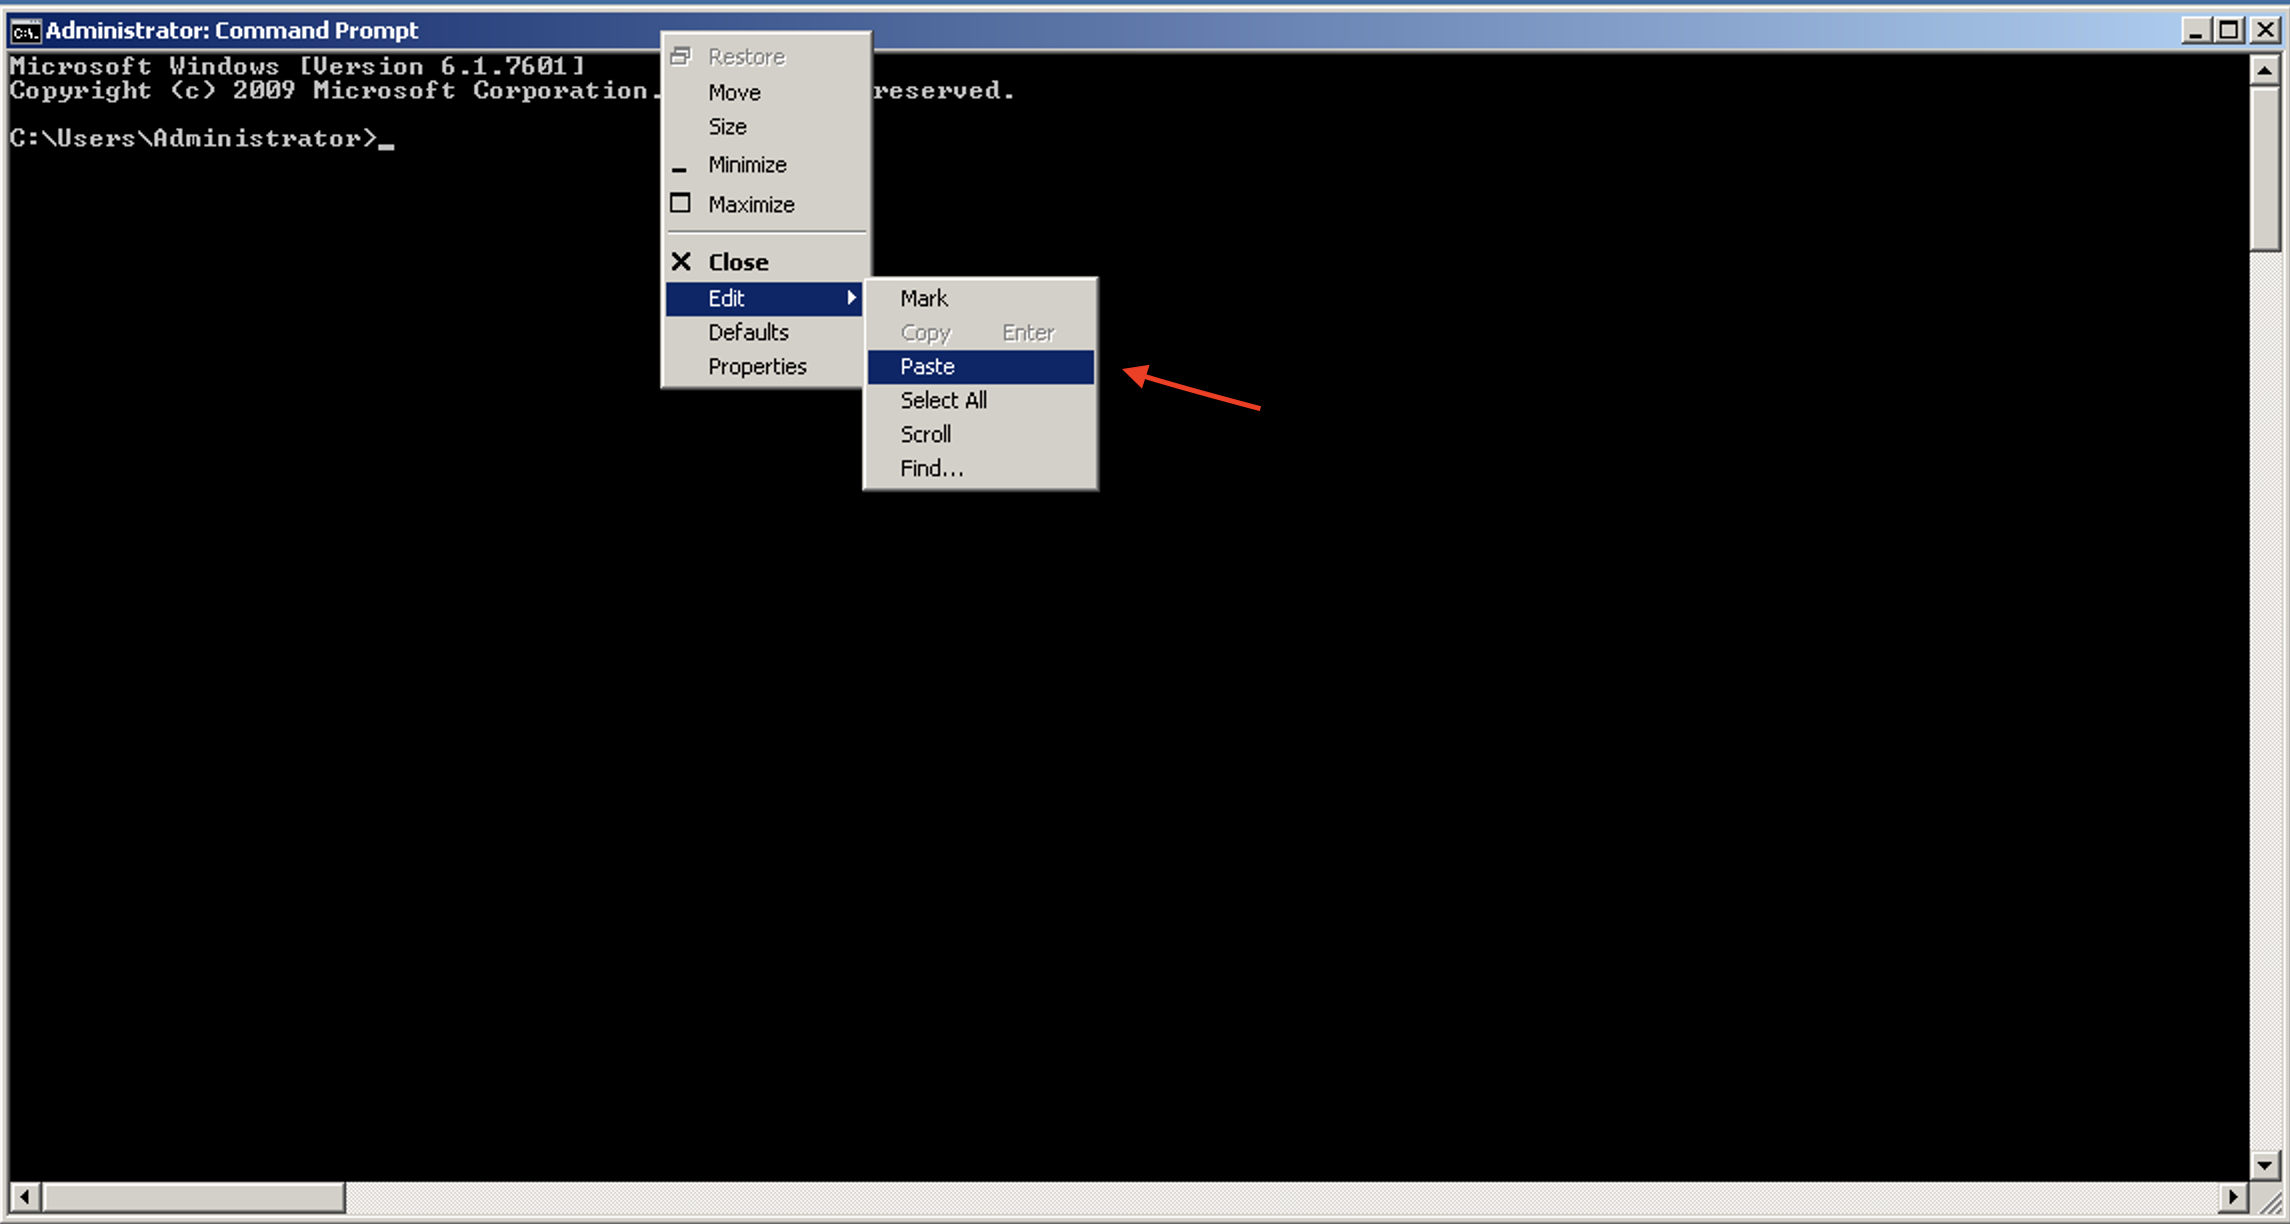Select Maximize with the square icon
Screen dimensions: 2290x1224
751,205
